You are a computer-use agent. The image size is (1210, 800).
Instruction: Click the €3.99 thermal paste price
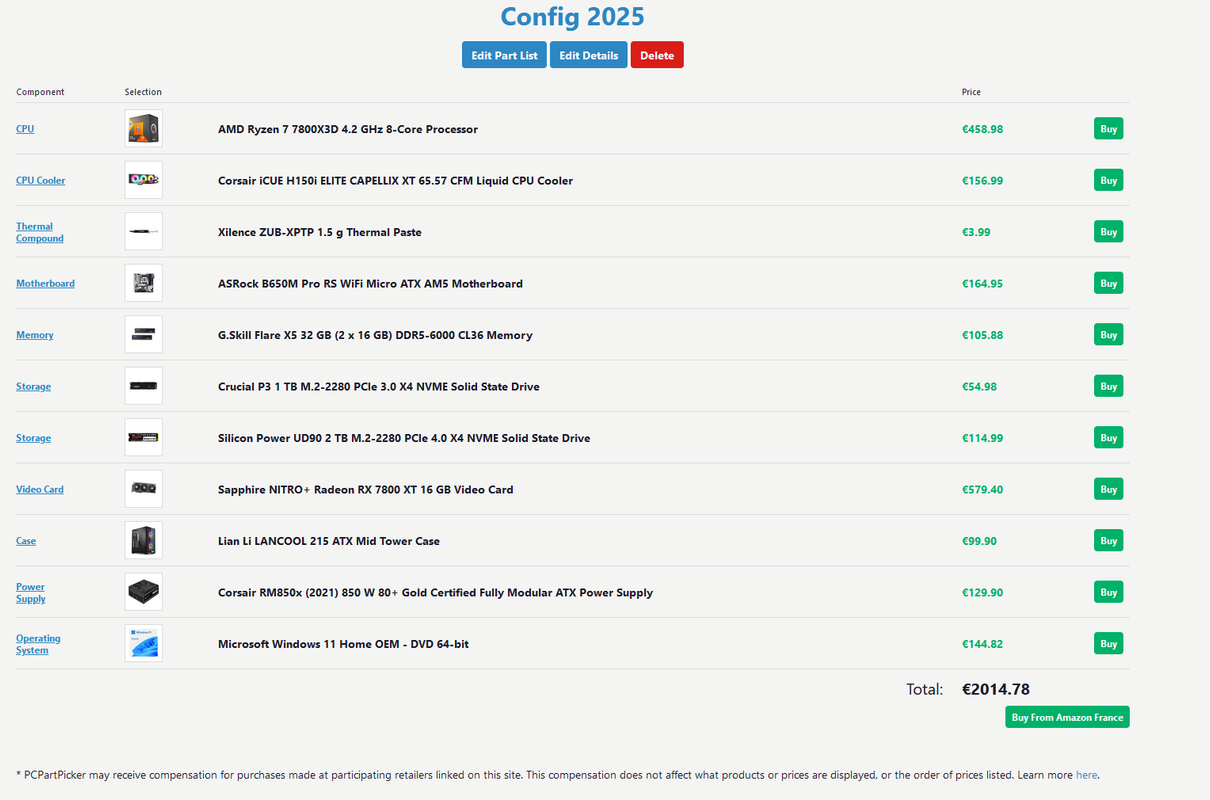[x=976, y=232]
